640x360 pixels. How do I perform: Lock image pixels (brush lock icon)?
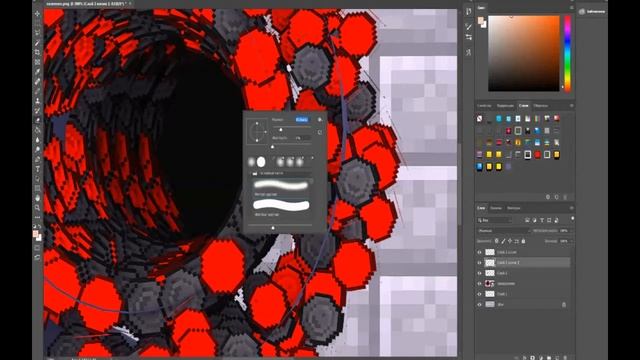(503, 241)
